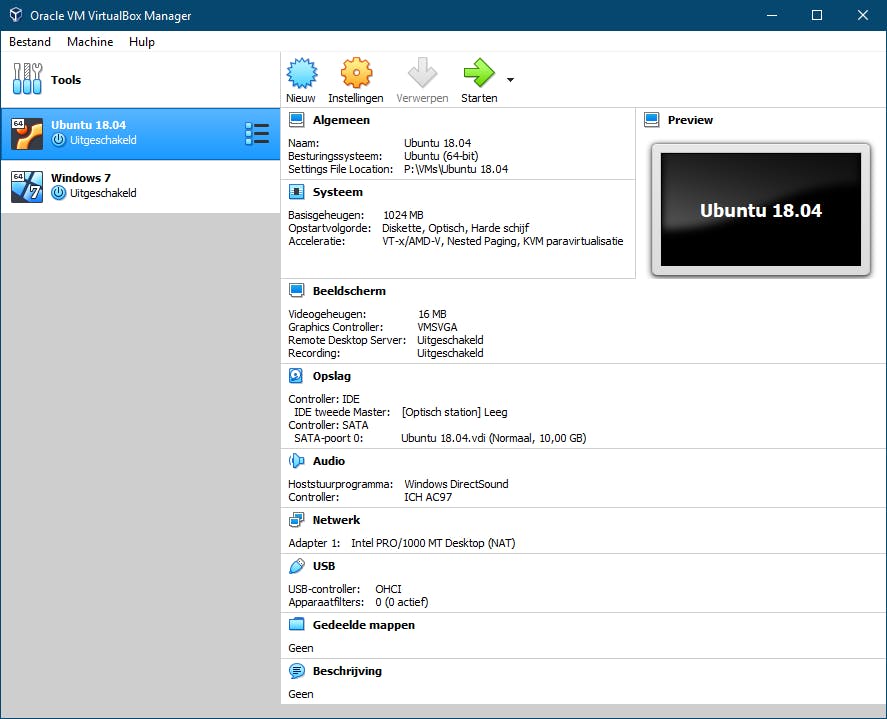Click the VirtualBox cube icon in title bar
The image size is (887, 719).
16,15
